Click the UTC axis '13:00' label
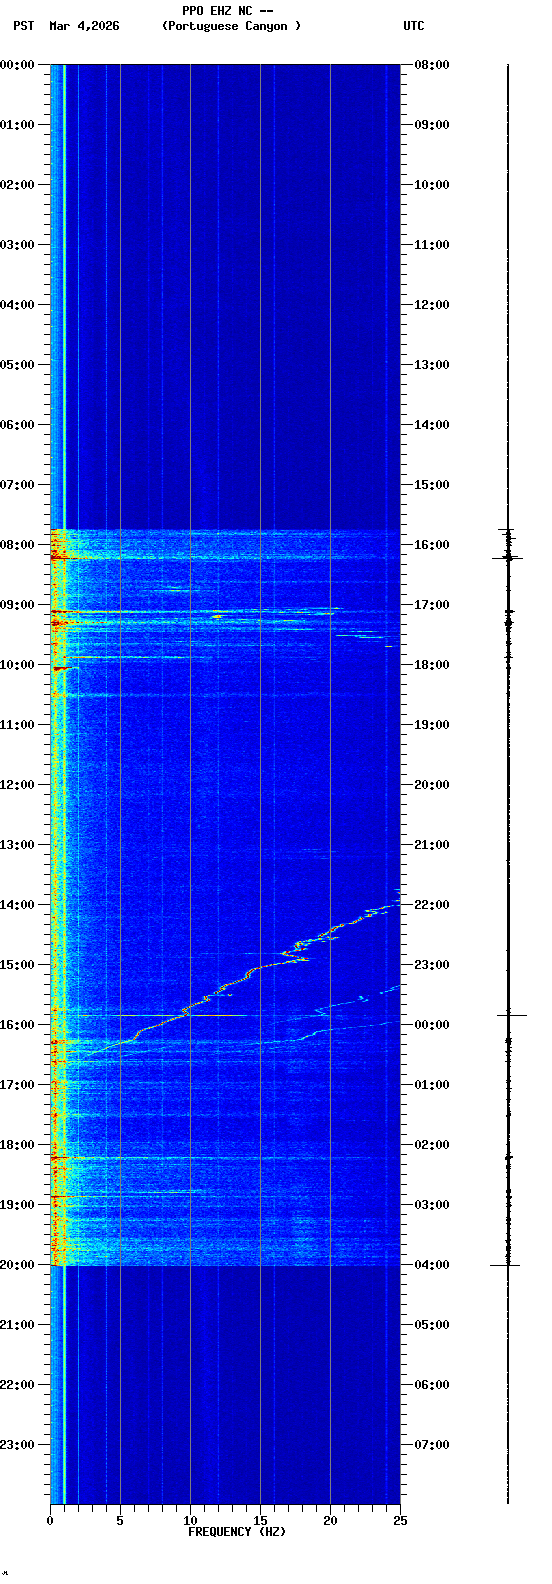The image size is (552, 1584). click(432, 365)
